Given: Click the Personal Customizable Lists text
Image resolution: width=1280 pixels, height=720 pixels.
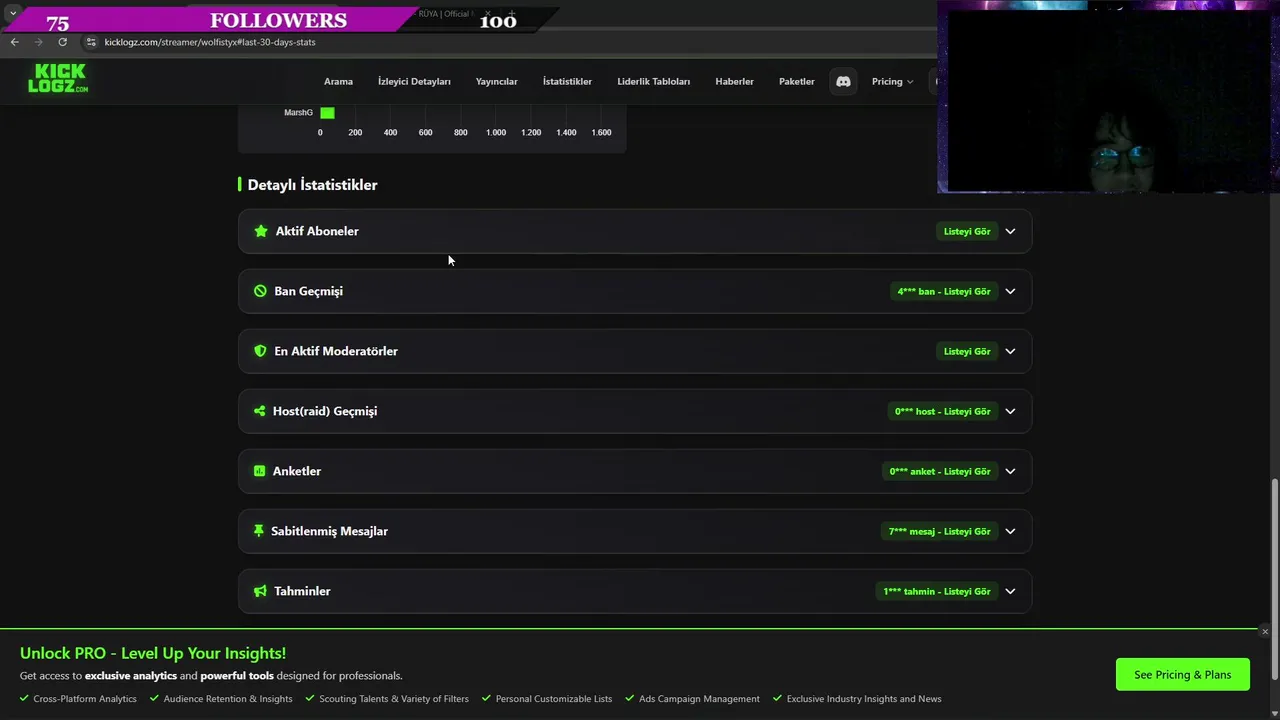Looking at the screenshot, I should [554, 699].
